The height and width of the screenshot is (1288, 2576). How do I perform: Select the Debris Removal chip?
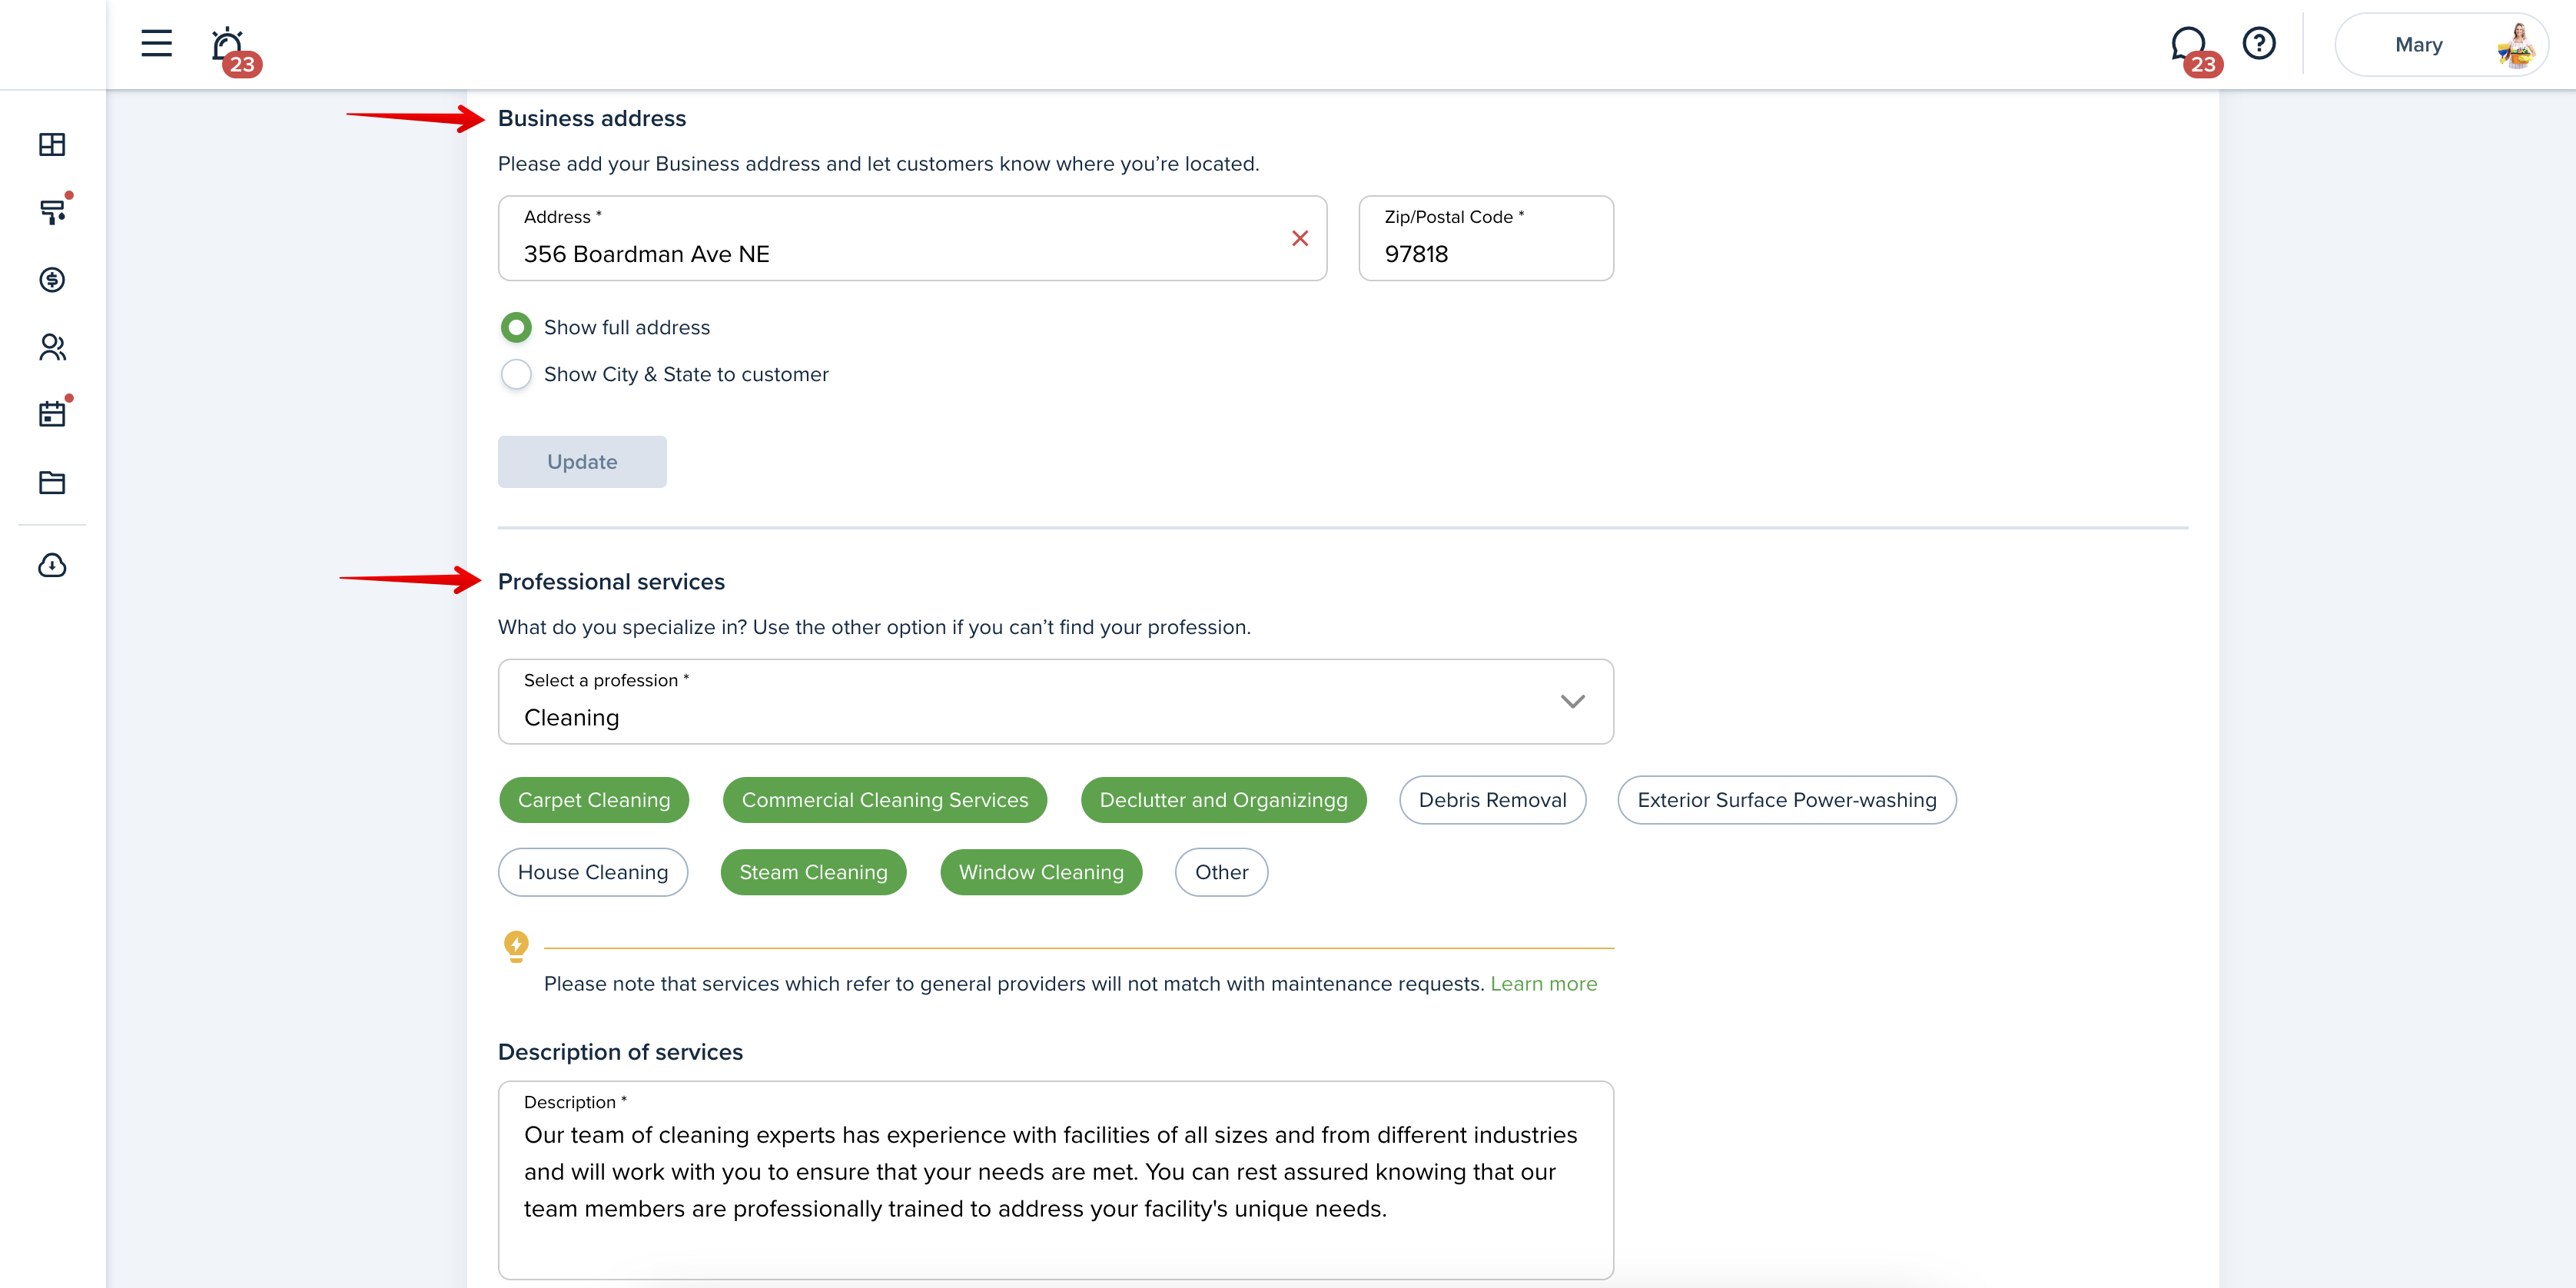coord(1492,800)
